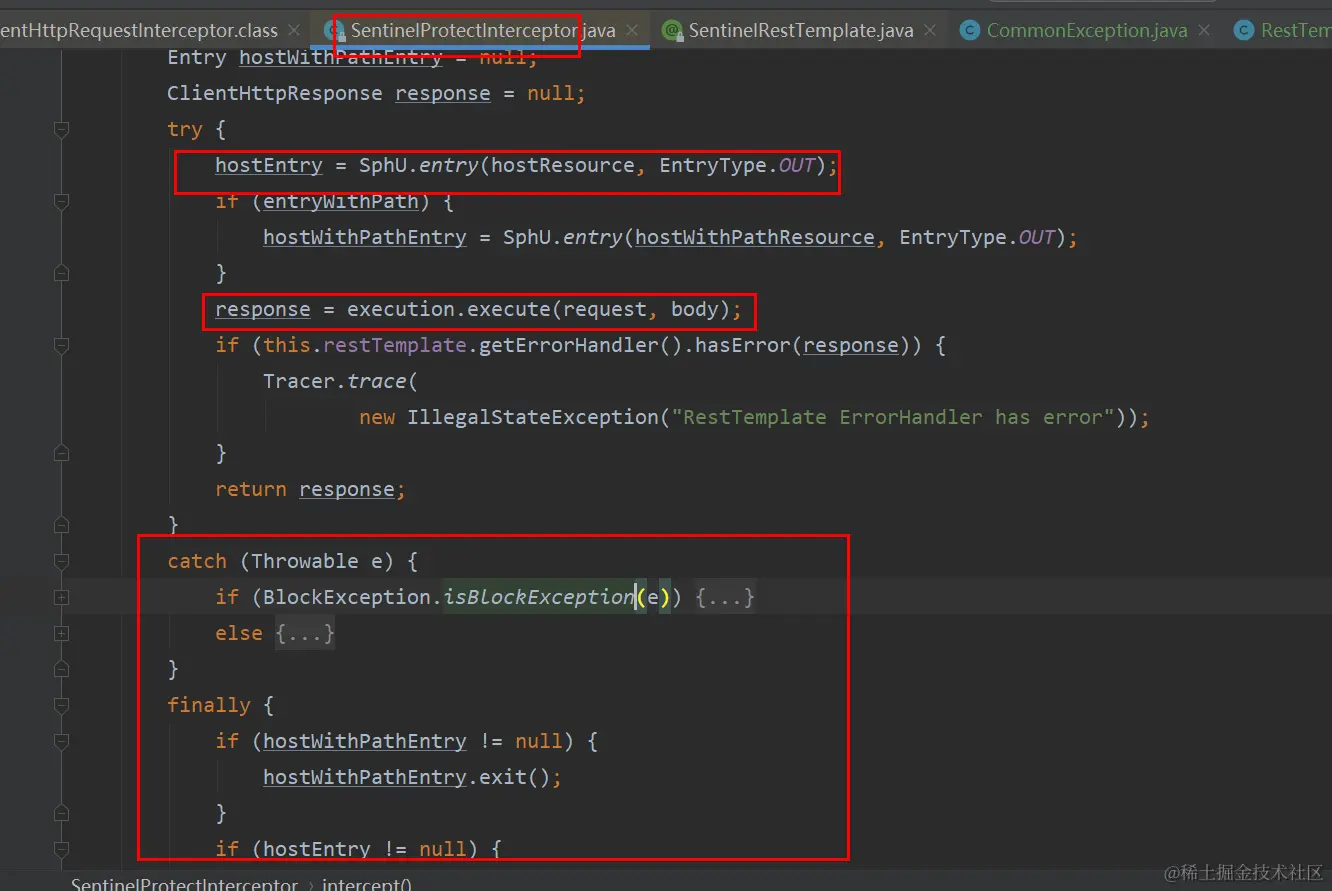Click the exit() call on hostWithPathEntry

(x=515, y=777)
